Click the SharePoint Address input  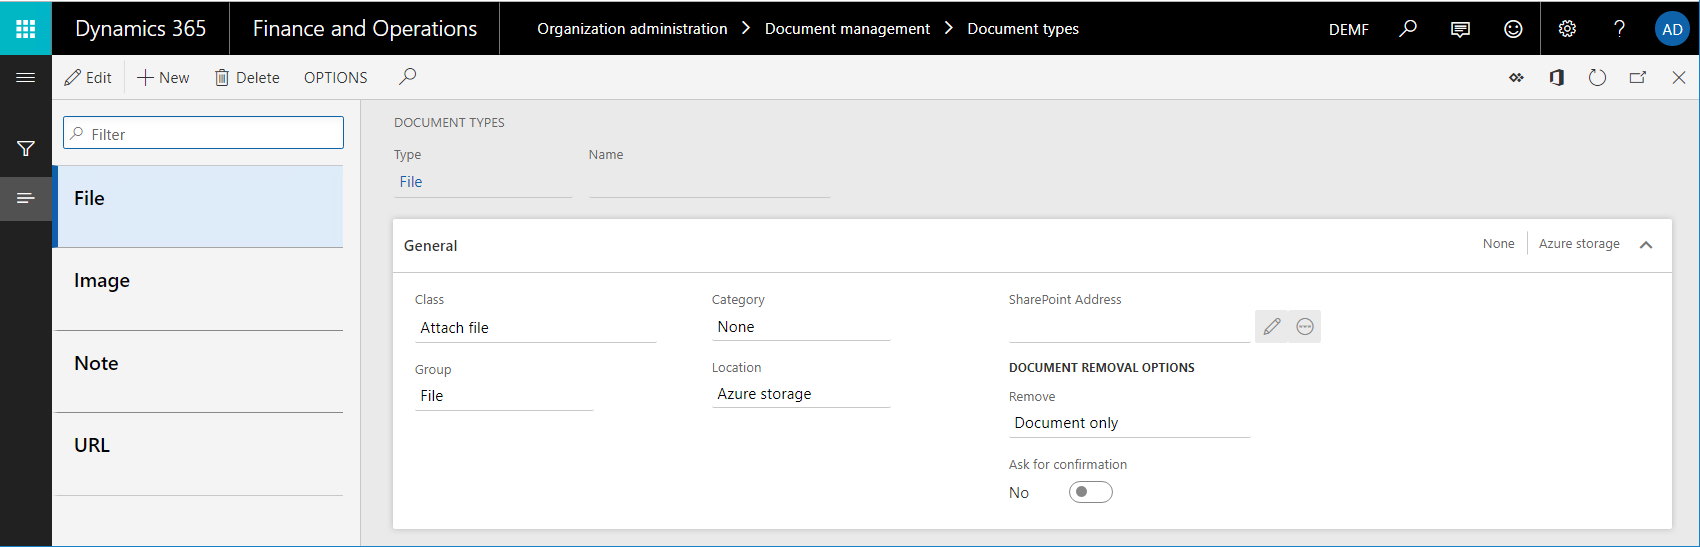pos(1129,327)
